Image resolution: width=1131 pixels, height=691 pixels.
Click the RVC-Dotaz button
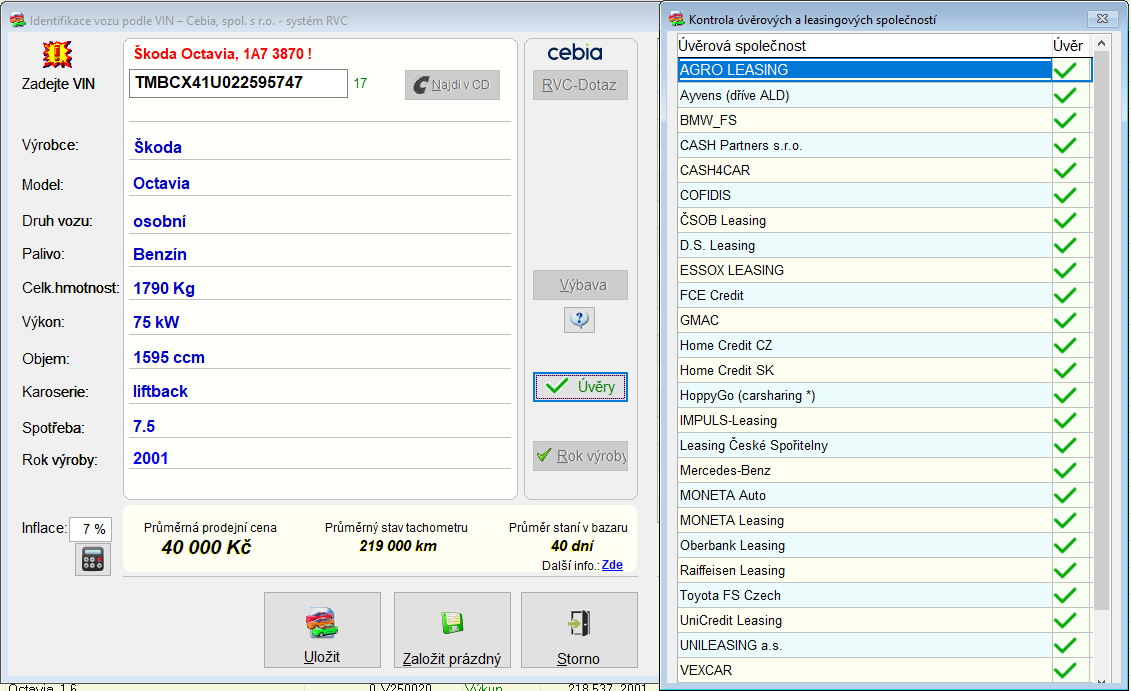coord(580,85)
